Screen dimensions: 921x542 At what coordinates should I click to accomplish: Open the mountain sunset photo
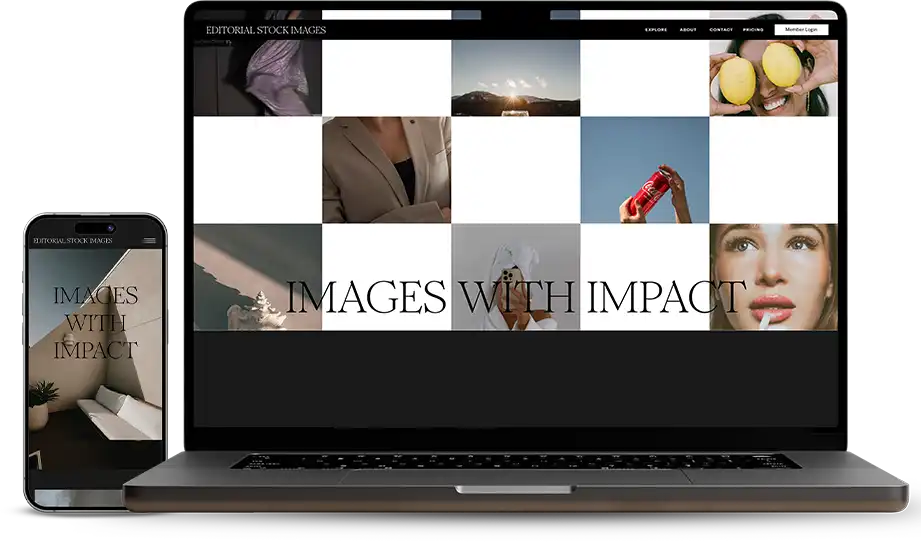tap(515, 78)
